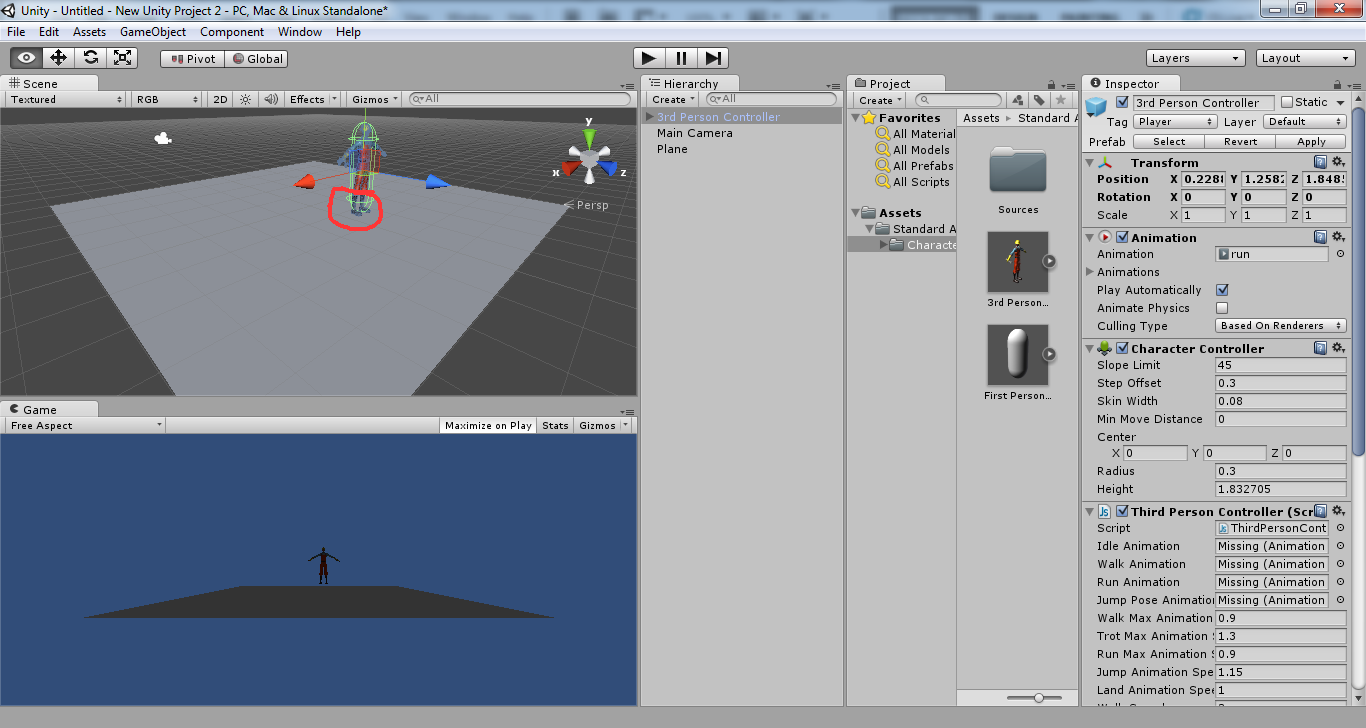
Task: Click Search by Type icon in Project panel
Action: (1018, 100)
